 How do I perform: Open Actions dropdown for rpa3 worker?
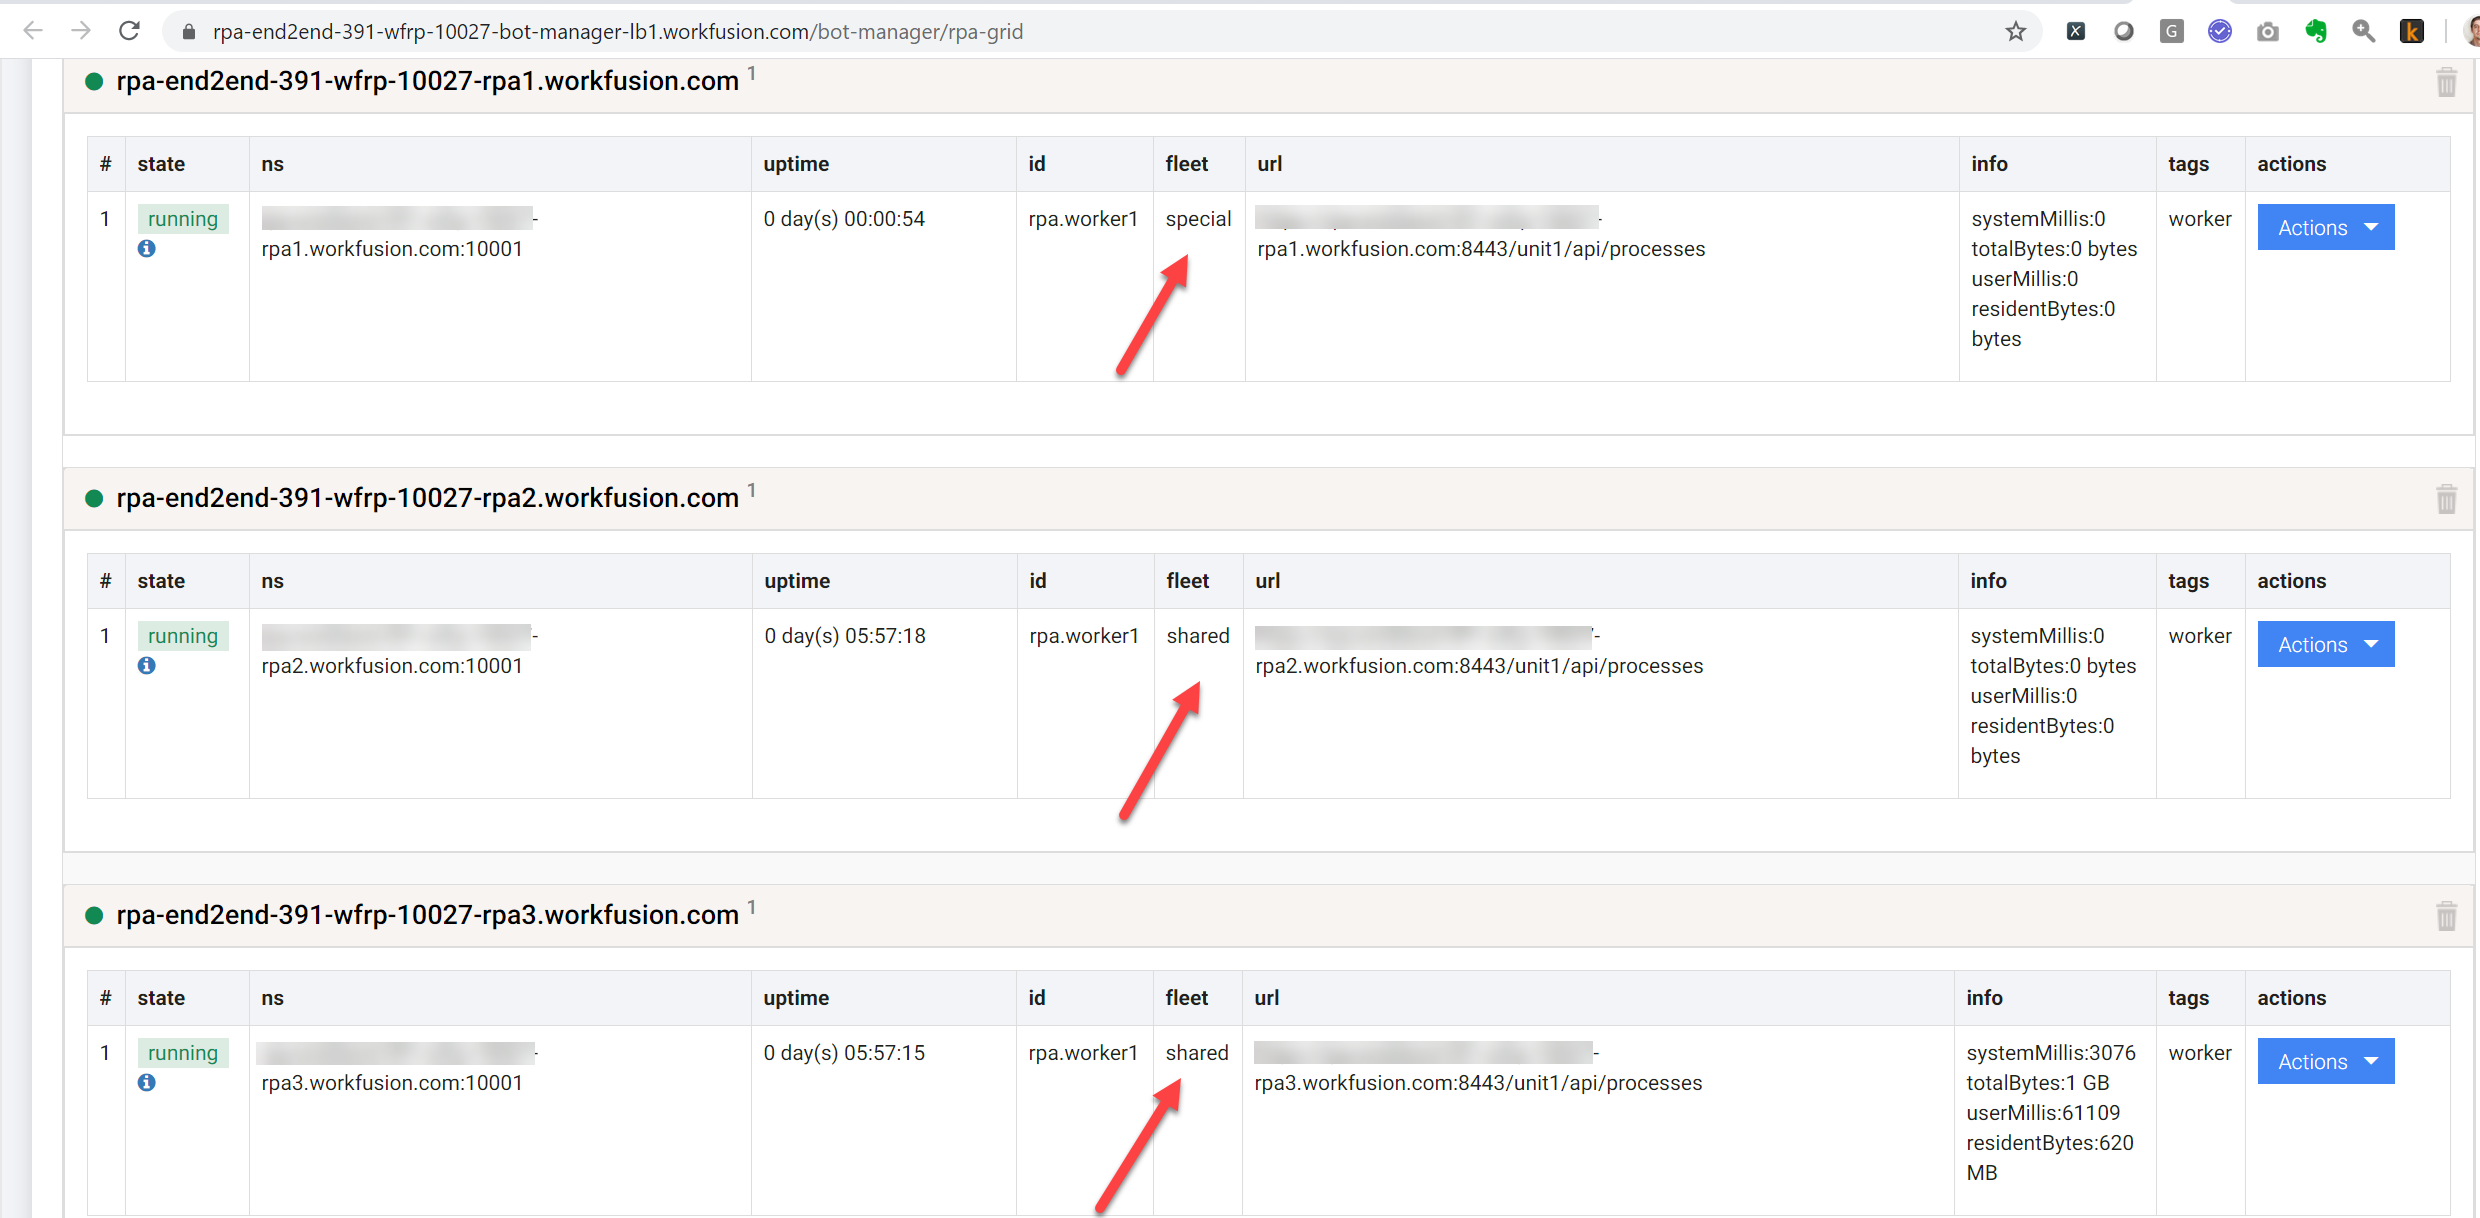click(2326, 1062)
